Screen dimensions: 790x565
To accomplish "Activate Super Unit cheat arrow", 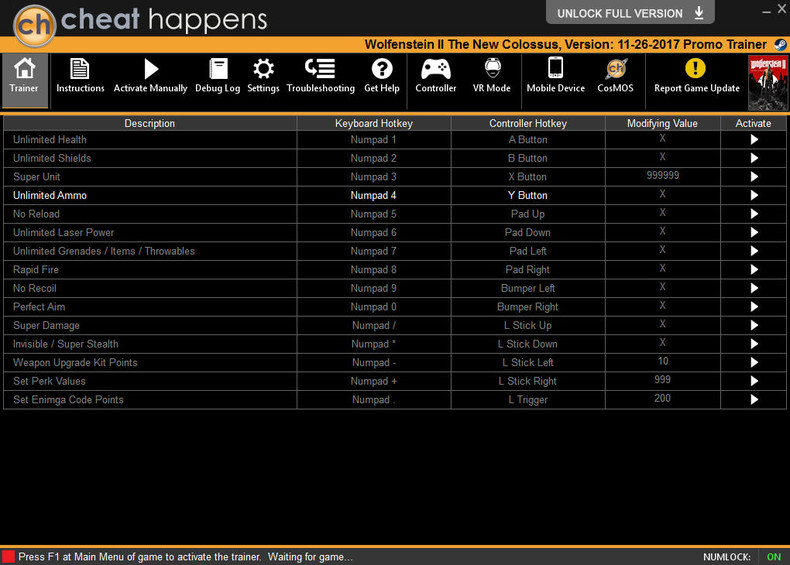I will point(754,177).
